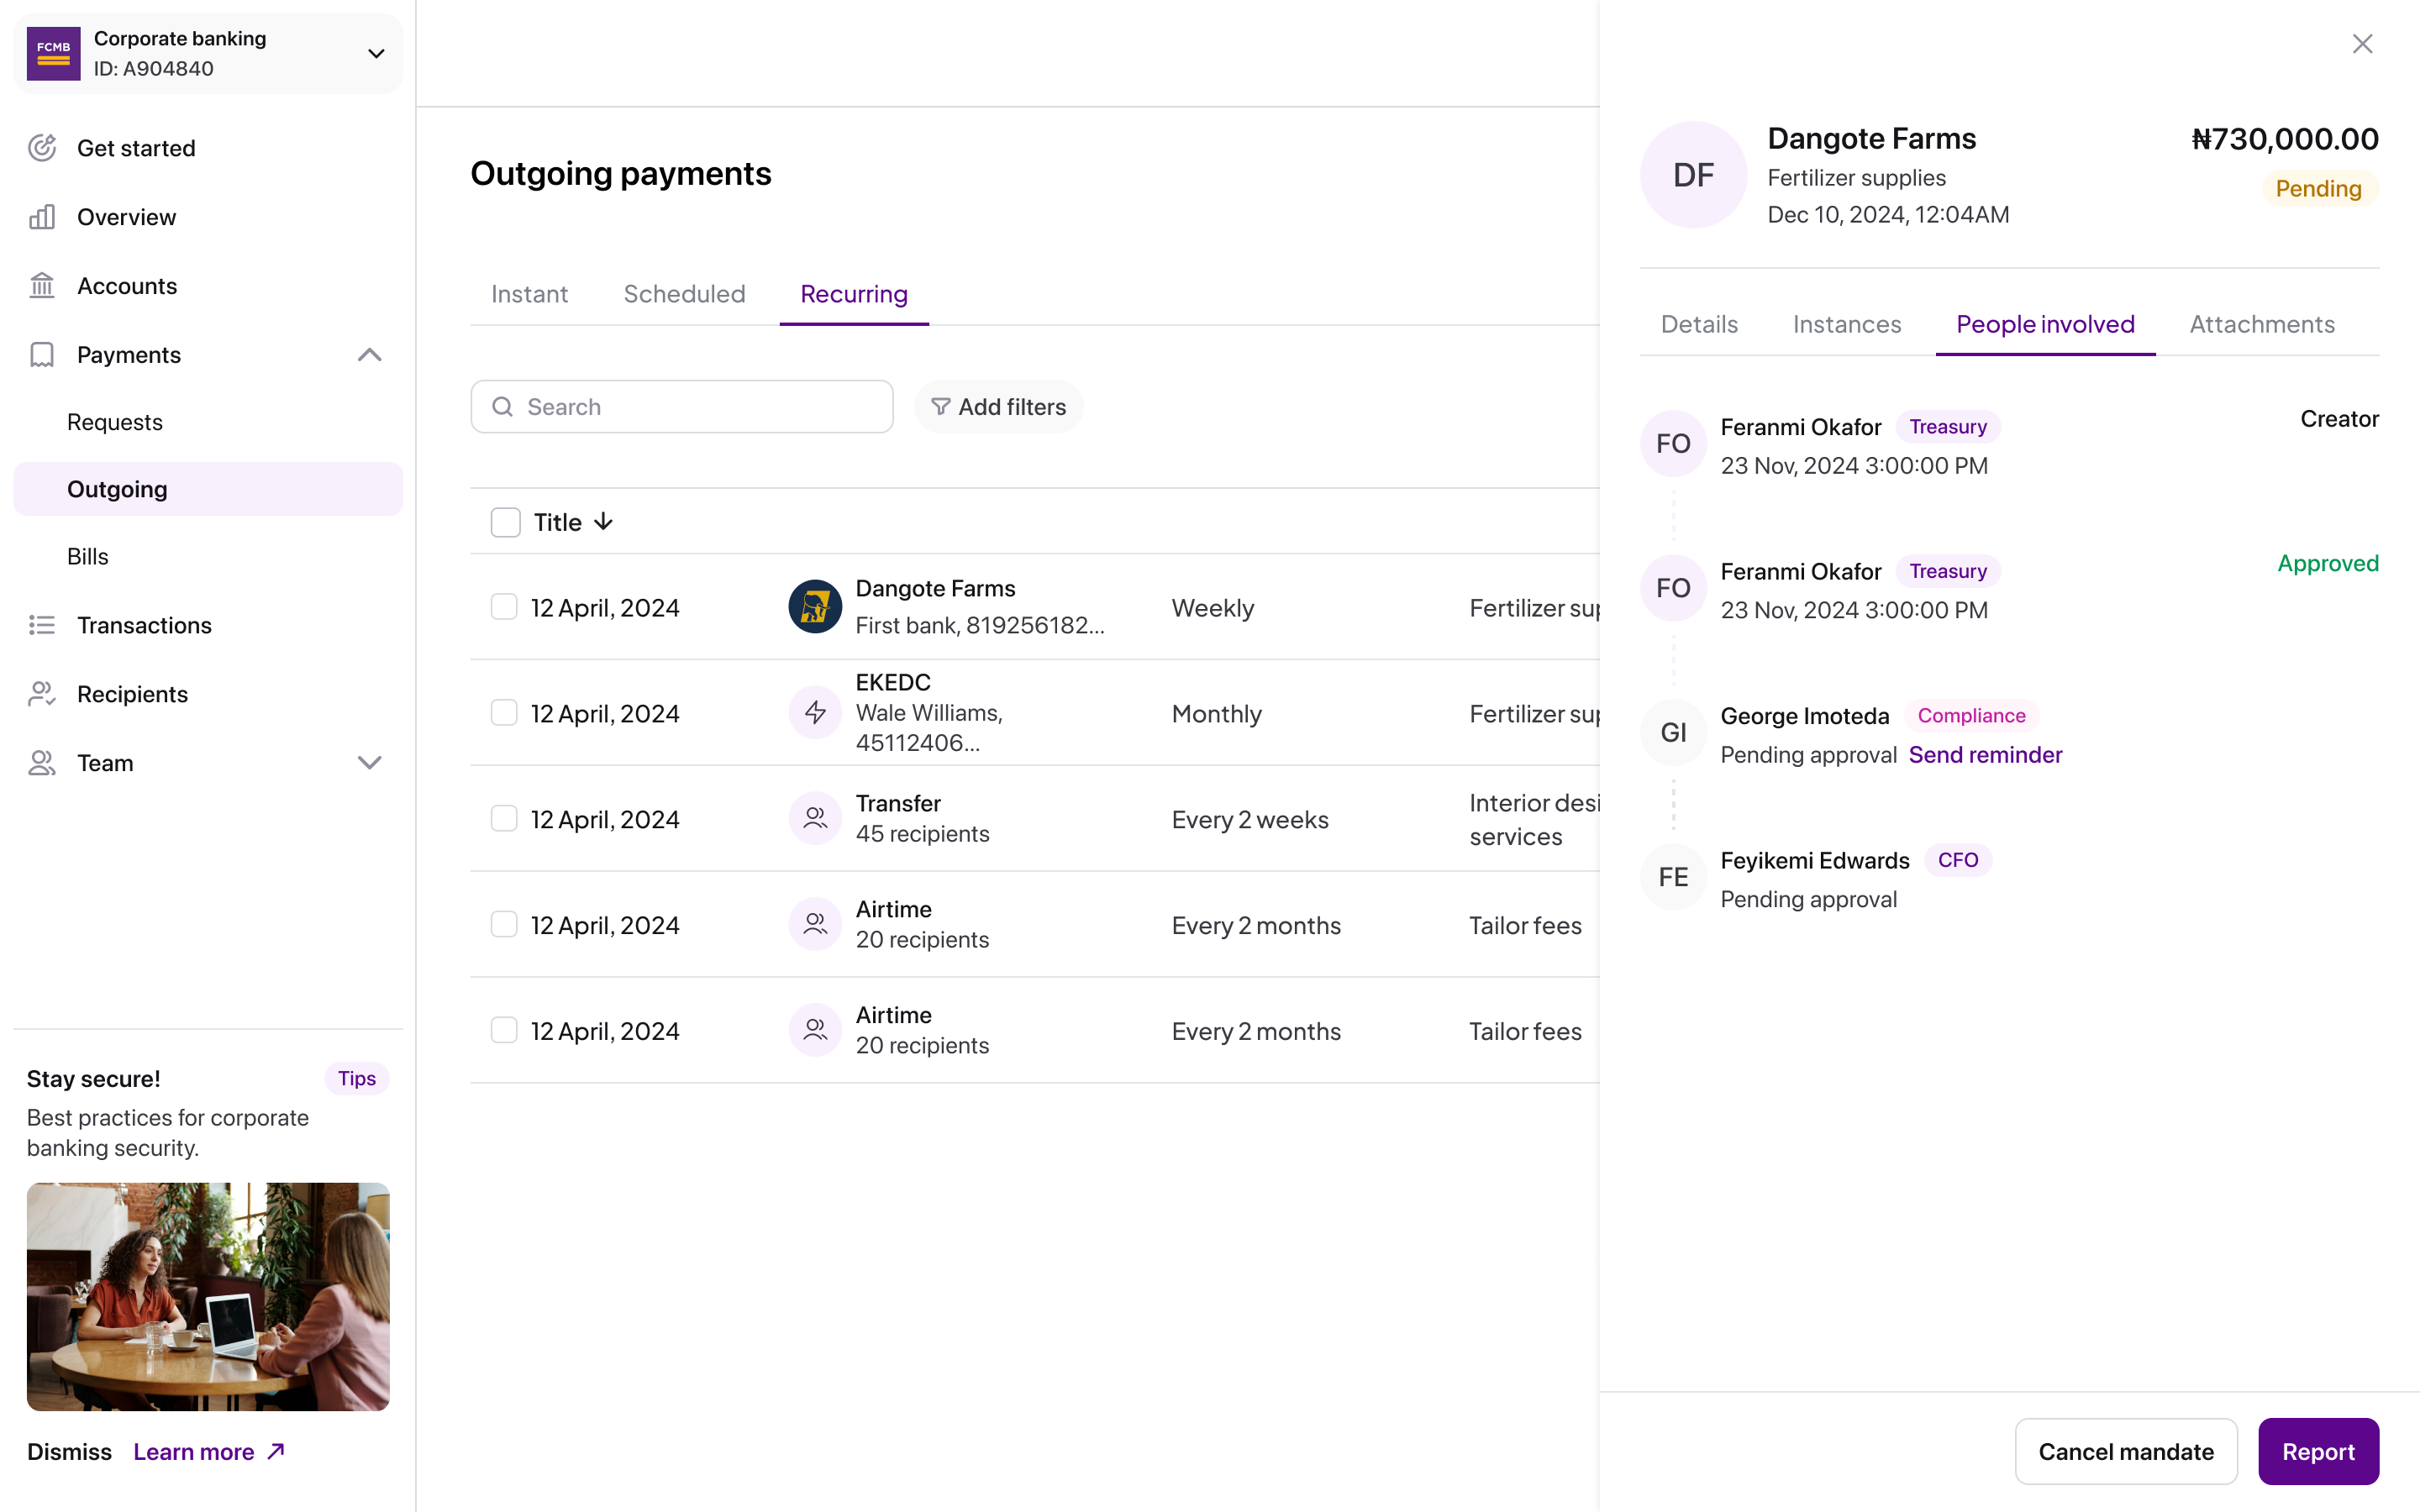This screenshot has width=2420, height=1512.
Task: Open the Attachments tab
Action: pos(2262,324)
